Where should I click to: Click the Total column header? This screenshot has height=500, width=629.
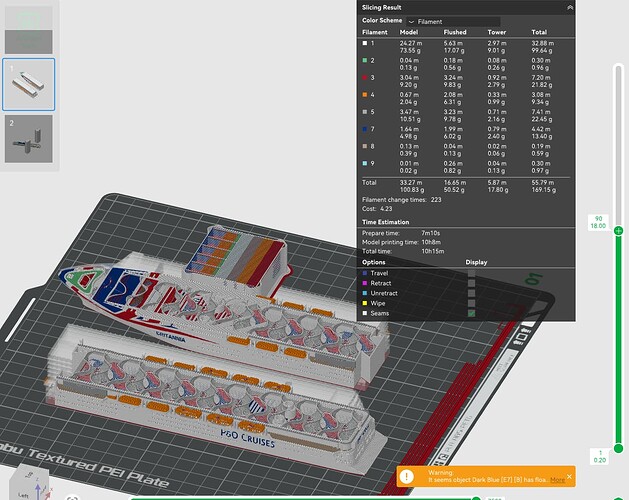tap(539, 32)
